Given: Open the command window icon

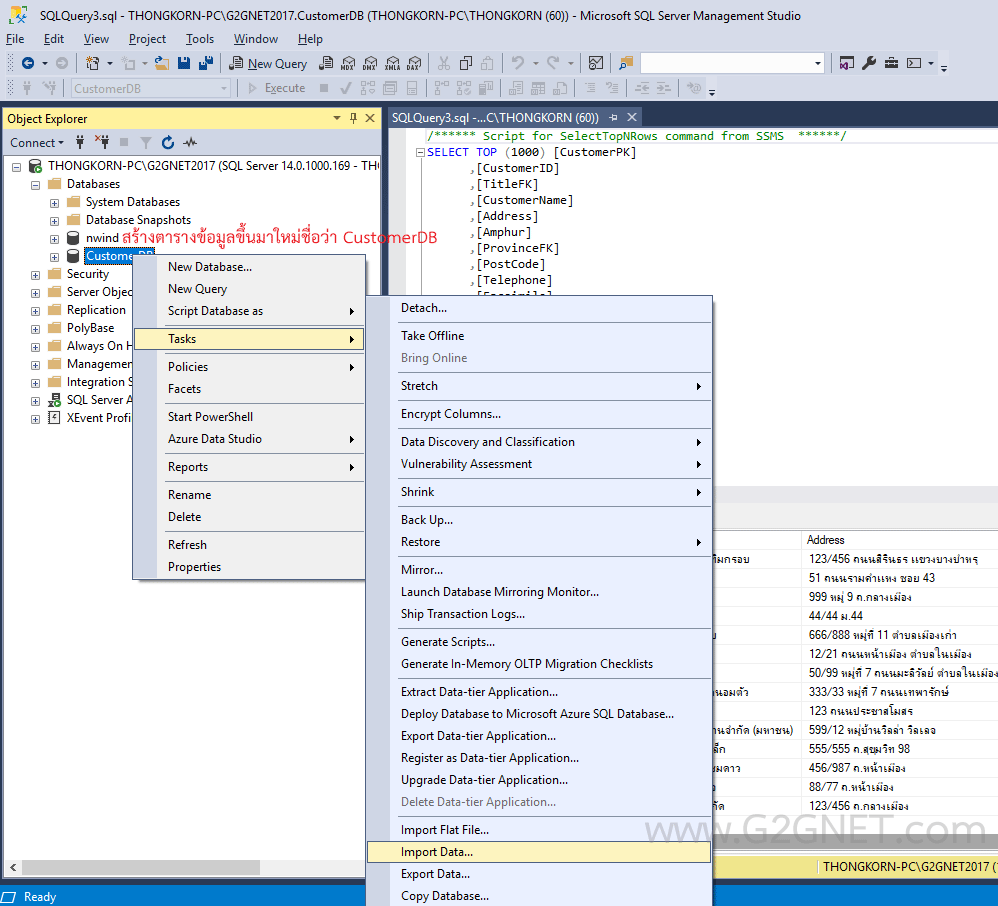Looking at the screenshot, I should [x=914, y=63].
